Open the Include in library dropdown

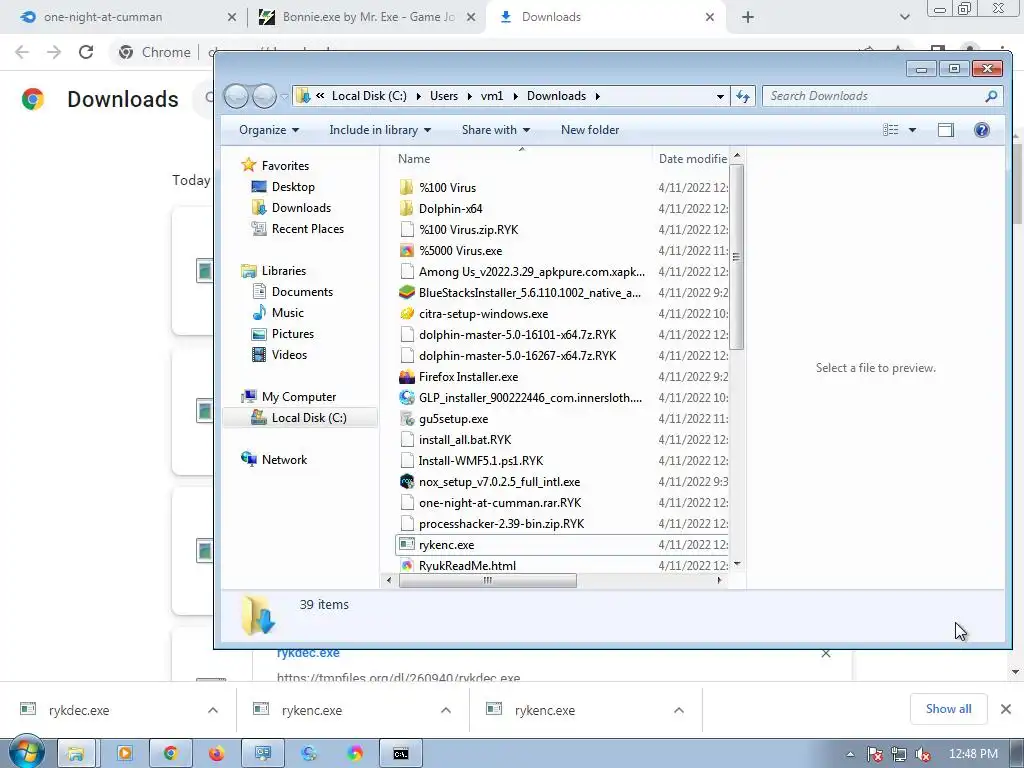click(x=380, y=130)
